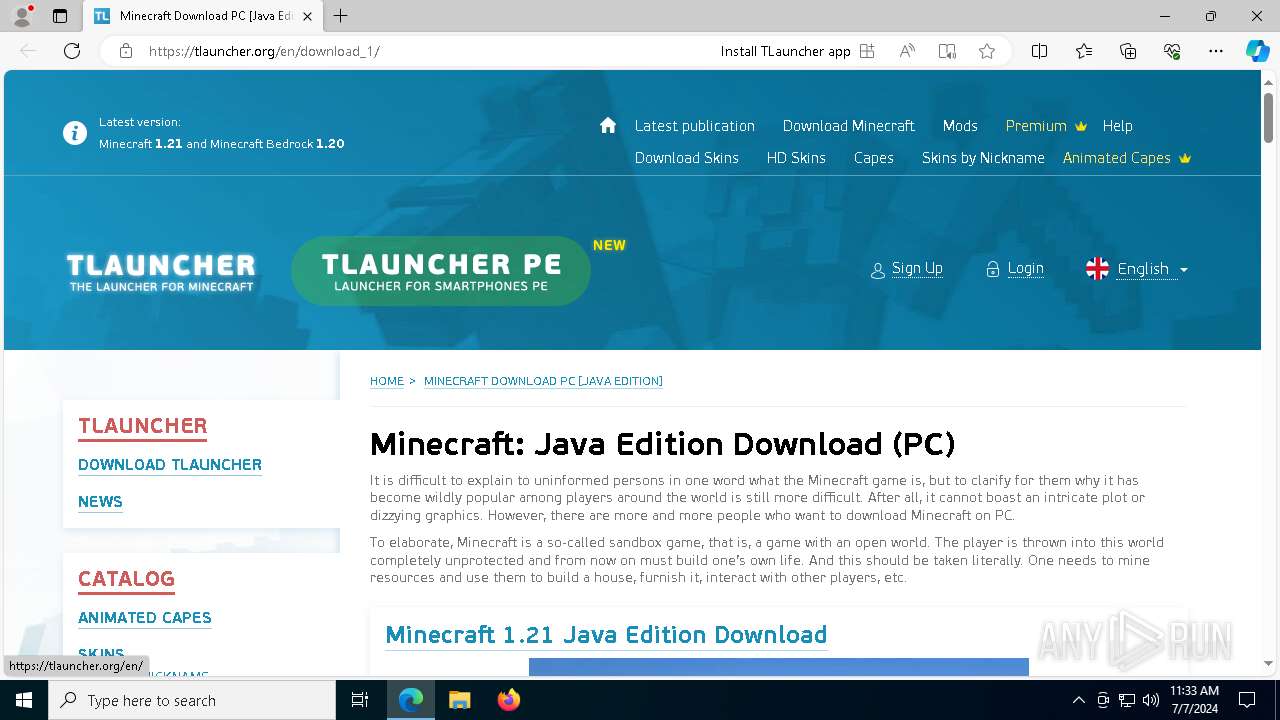
Task: Go to the TLauncher home icon
Action: [x=608, y=125]
